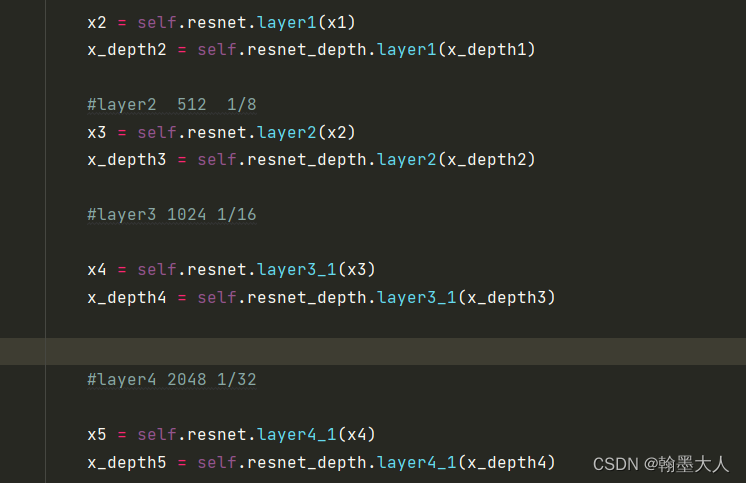Click the comment '#layer2 512 1/8'
This screenshot has width=746, height=483.
click(172, 104)
